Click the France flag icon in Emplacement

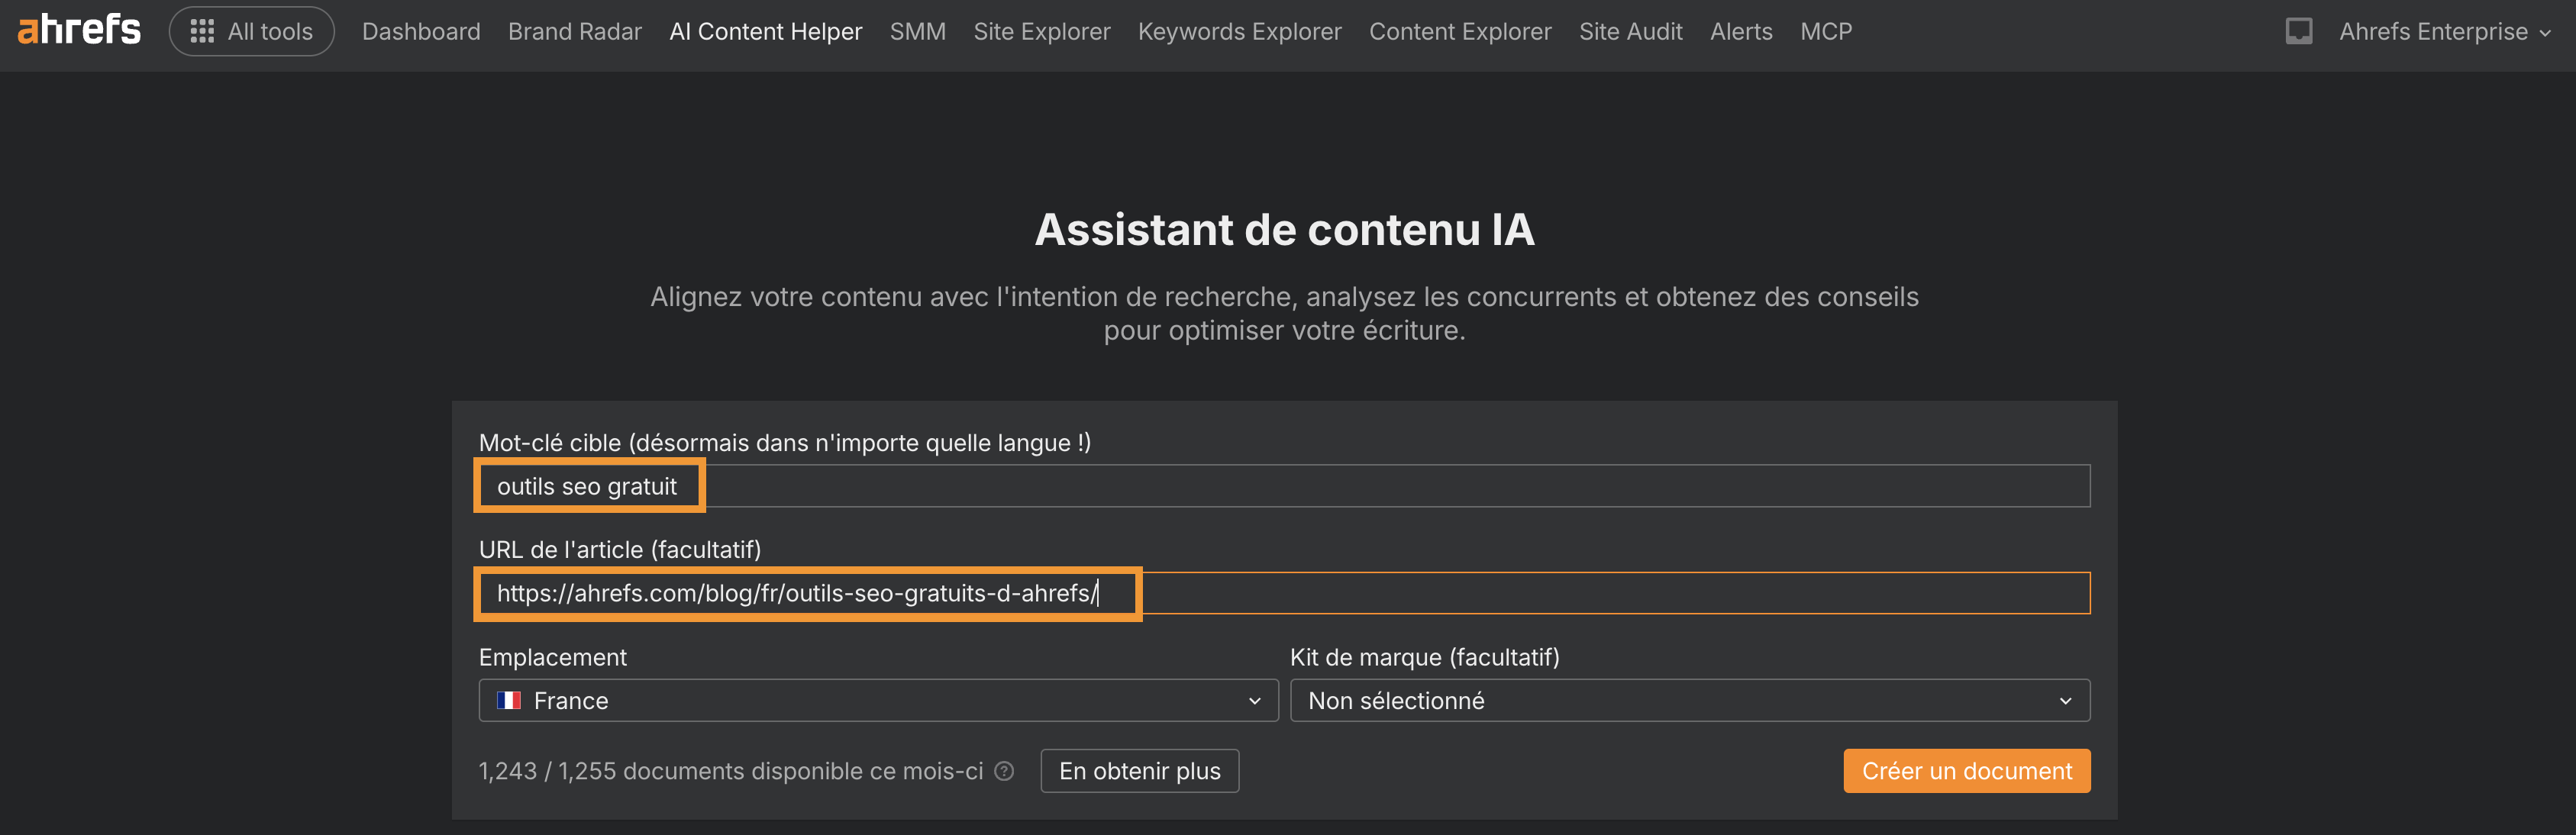click(511, 700)
